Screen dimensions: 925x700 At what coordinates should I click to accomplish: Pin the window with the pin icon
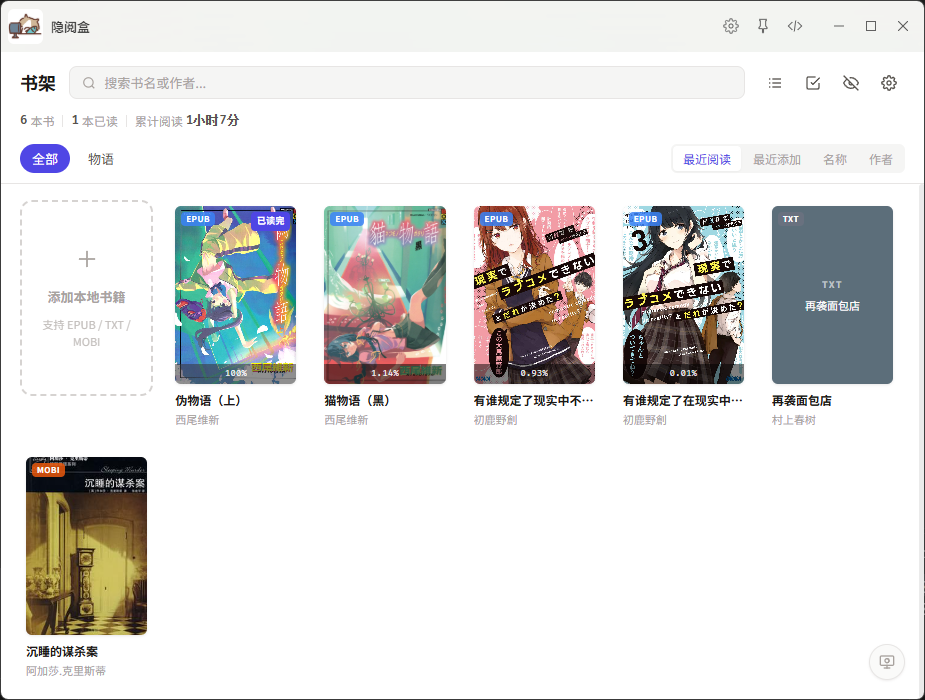763,26
